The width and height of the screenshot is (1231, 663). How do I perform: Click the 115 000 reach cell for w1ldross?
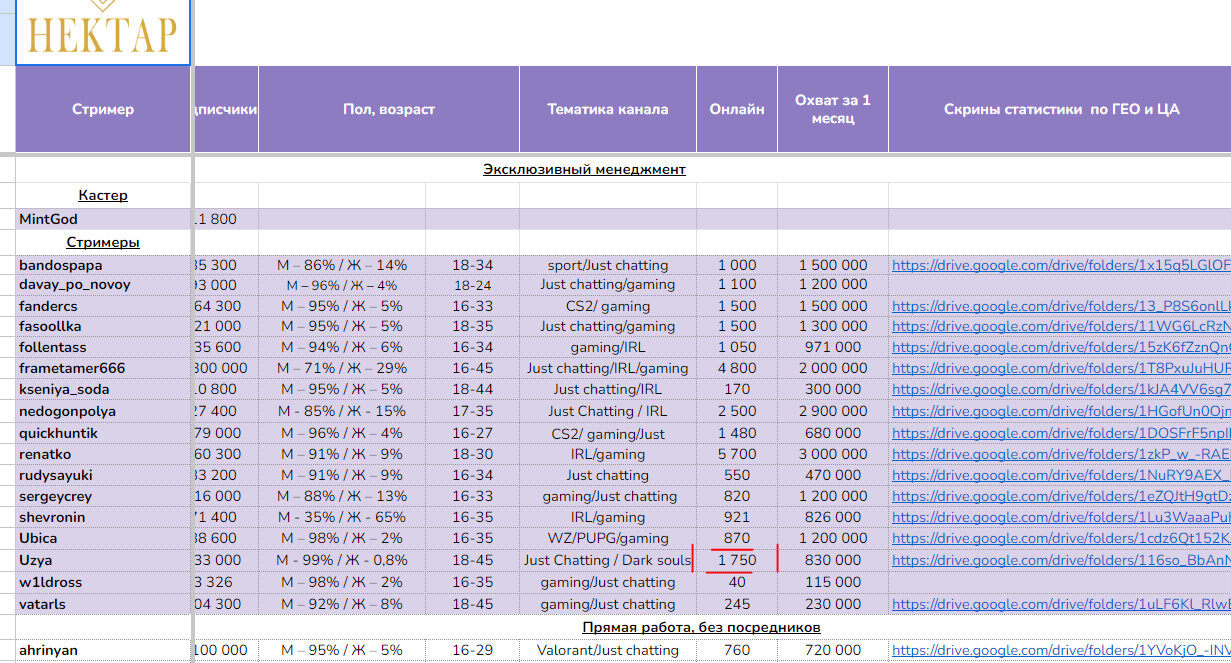[x=833, y=582]
